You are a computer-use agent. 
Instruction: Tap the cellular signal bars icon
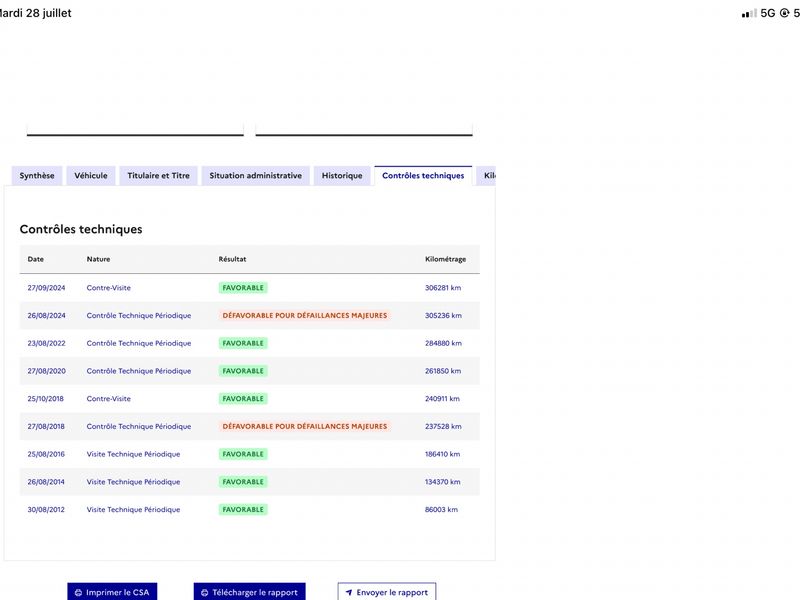(x=749, y=13)
